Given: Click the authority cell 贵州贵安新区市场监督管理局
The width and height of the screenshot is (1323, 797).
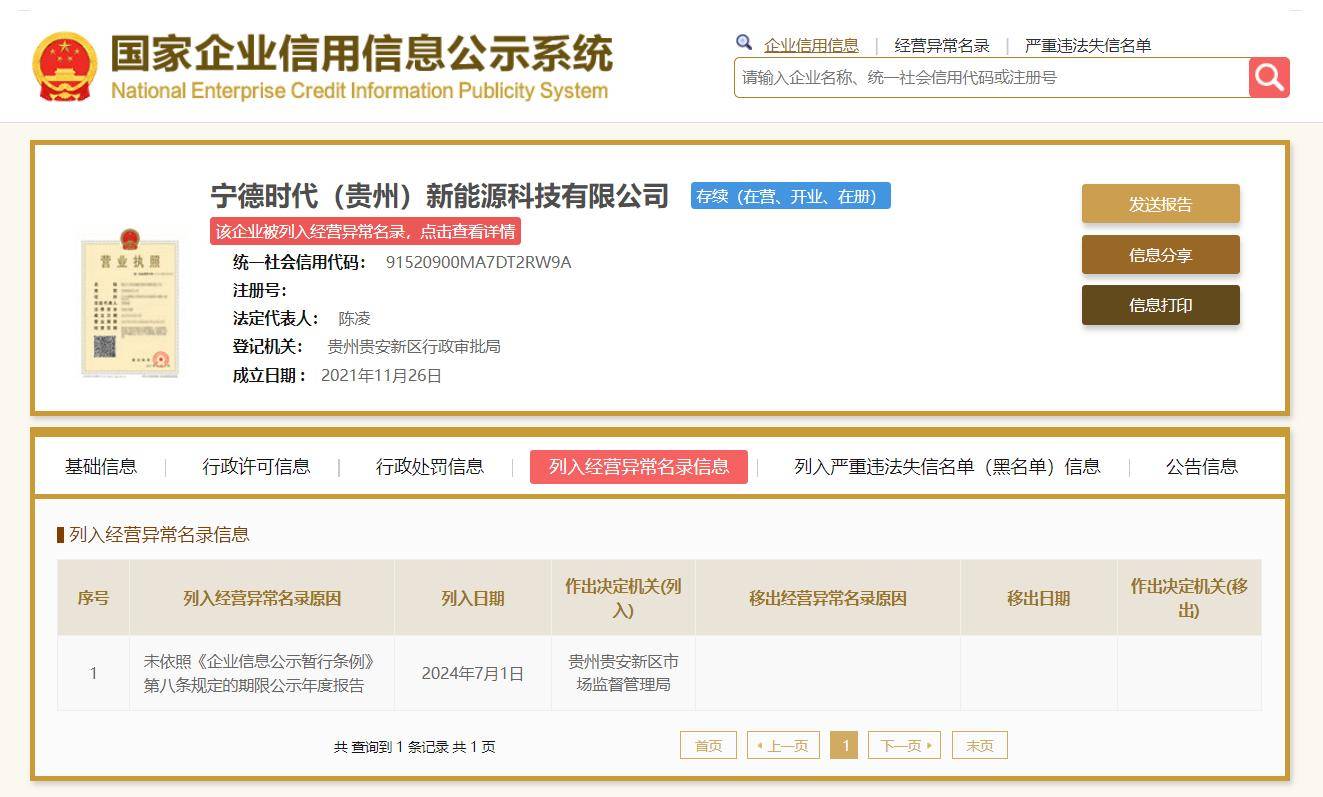Looking at the screenshot, I should click(x=623, y=673).
